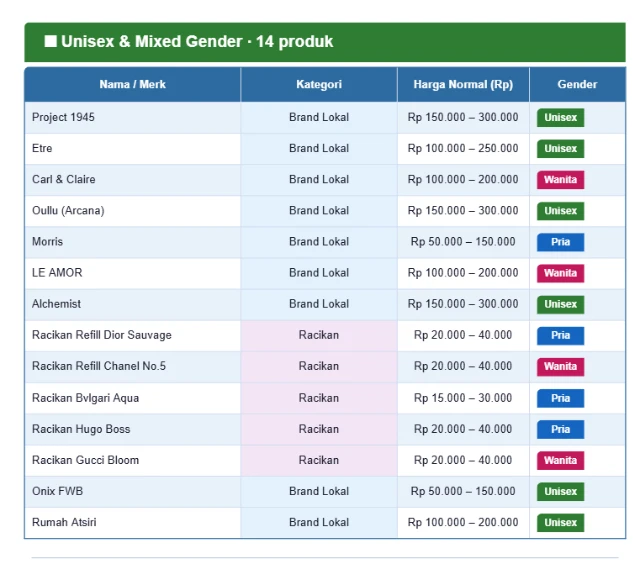Click the Wanita badge for Chanel No.5 refill
The image size is (640, 564).
tap(560, 366)
